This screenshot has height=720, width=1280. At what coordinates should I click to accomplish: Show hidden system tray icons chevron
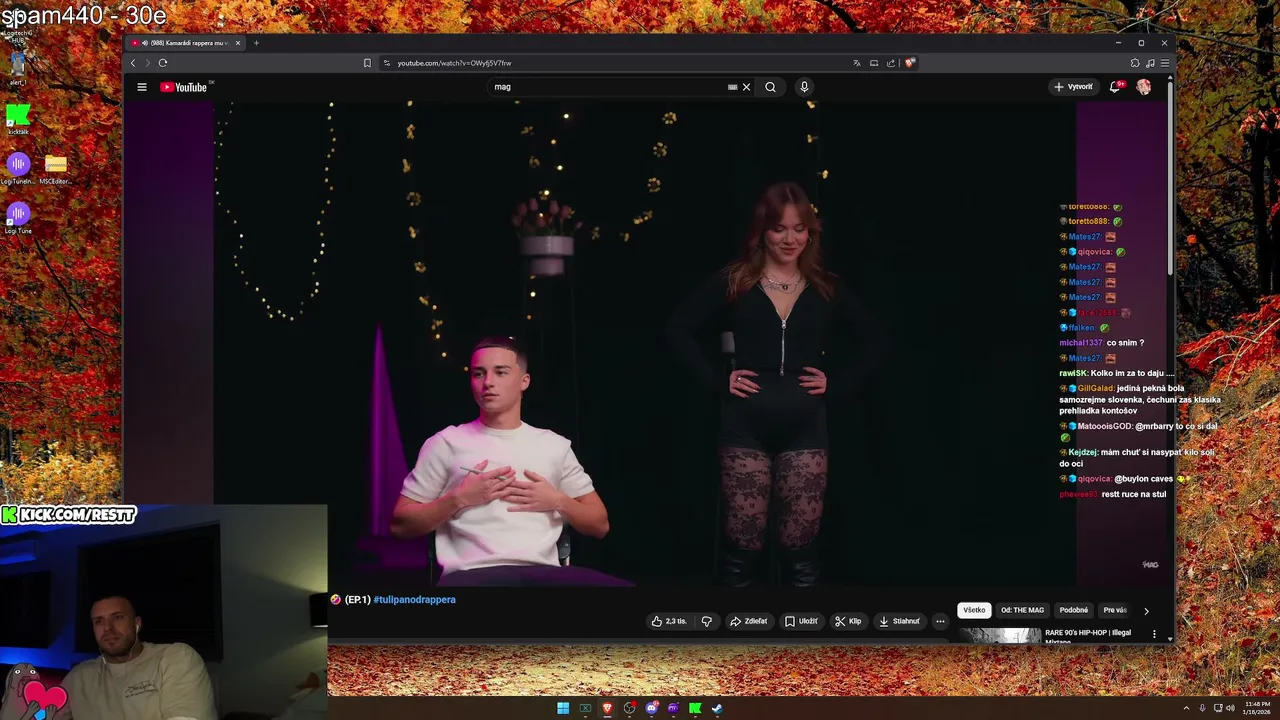click(x=1187, y=708)
